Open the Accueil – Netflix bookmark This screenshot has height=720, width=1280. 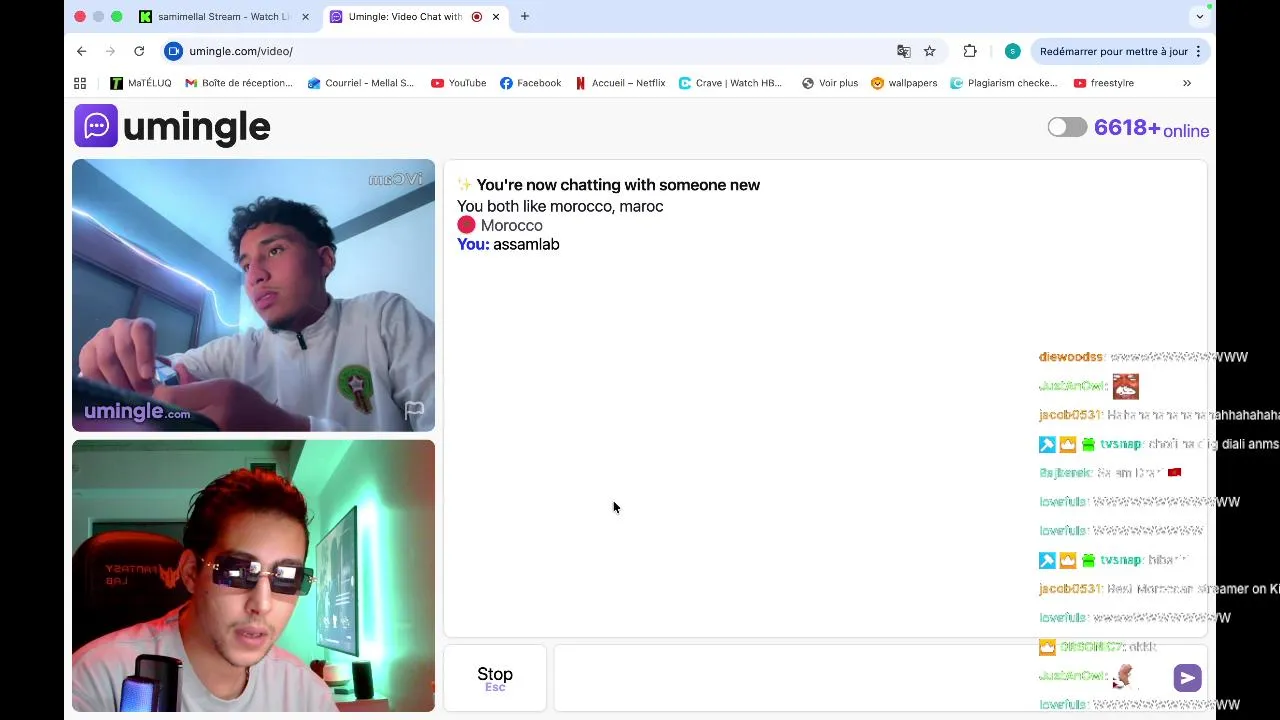(x=620, y=83)
